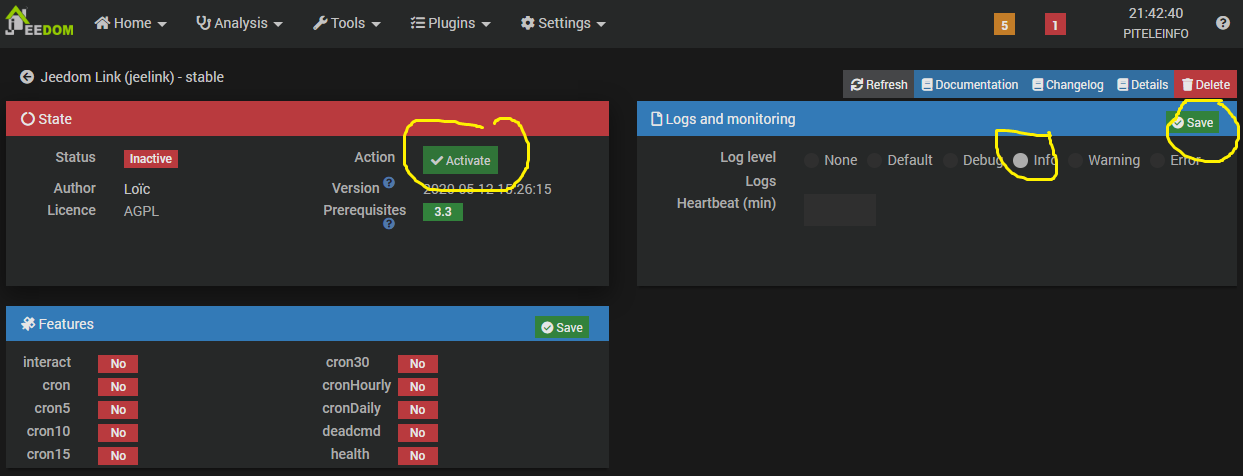The height and width of the screenshot is (476, 1243).
Task: Click the Delete plugin trash button
Action: [1204, 85]
